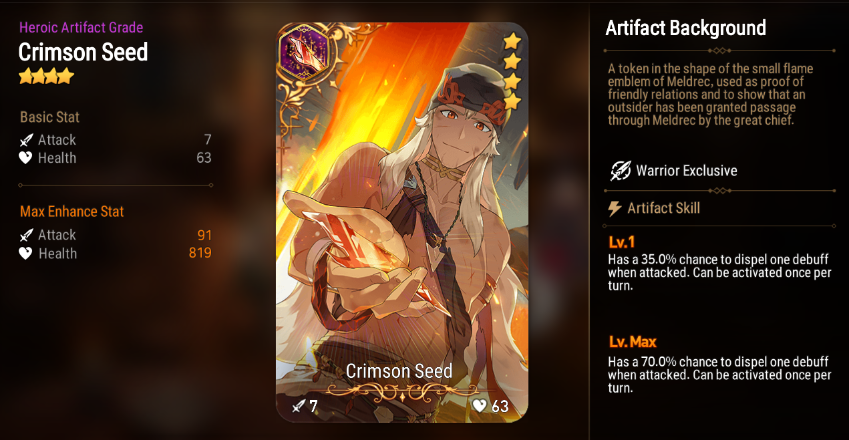
Task: Select the Lv.1 skill description
Action: (719, 272)
